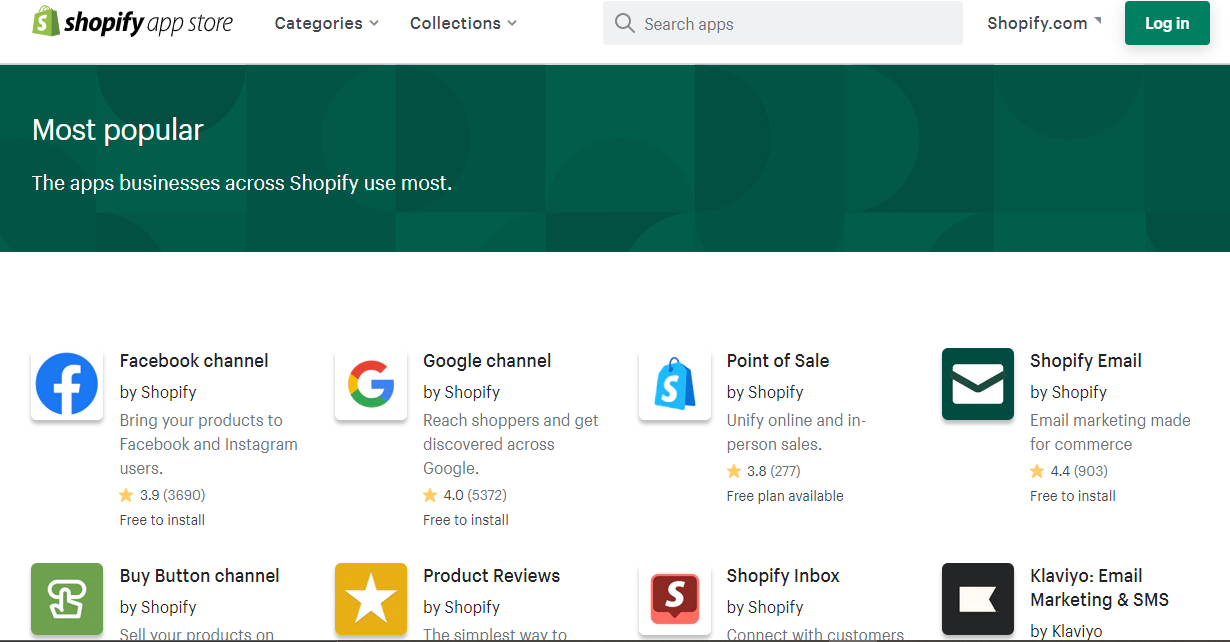This screenshot has width=1230, height=642.
Task: Open the Shopify.com dropdown menu
Action: tap(1044, 23)
